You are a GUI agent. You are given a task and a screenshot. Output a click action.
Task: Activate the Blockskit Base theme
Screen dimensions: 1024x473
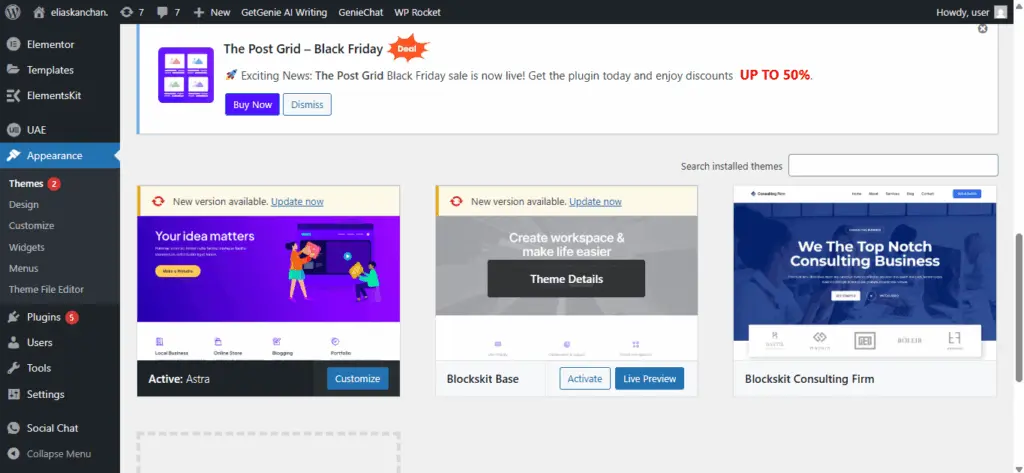584,379
